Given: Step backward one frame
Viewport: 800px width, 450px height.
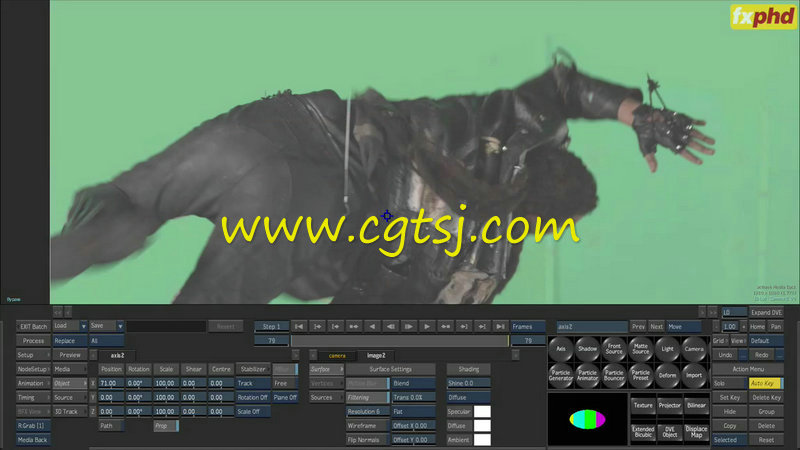Looking at the screenshot, I should (390, 327).
